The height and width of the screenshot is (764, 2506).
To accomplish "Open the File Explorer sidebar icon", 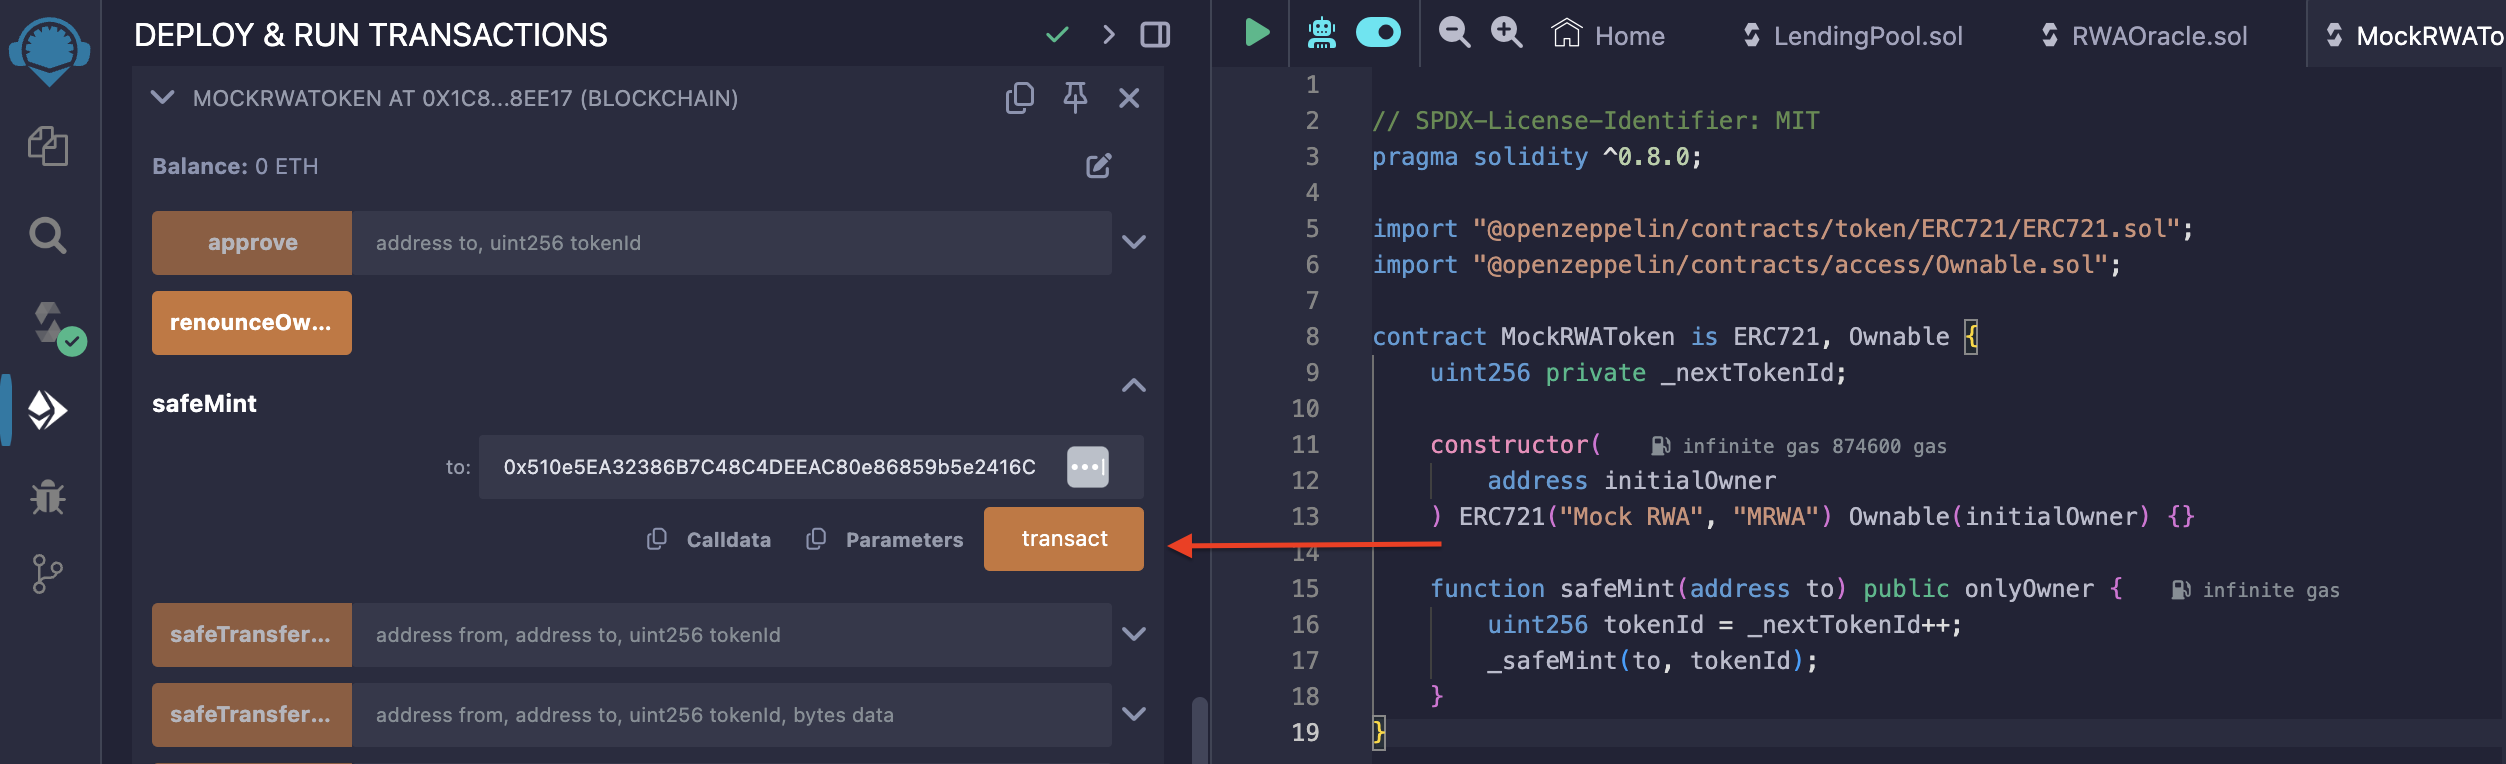I will coord(48,146).
